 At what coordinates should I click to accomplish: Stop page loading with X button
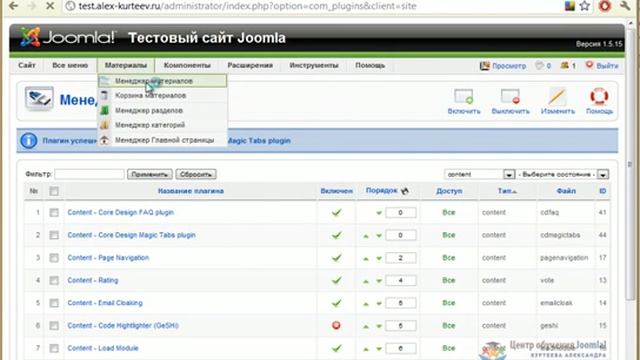click(x=50, y=6)
